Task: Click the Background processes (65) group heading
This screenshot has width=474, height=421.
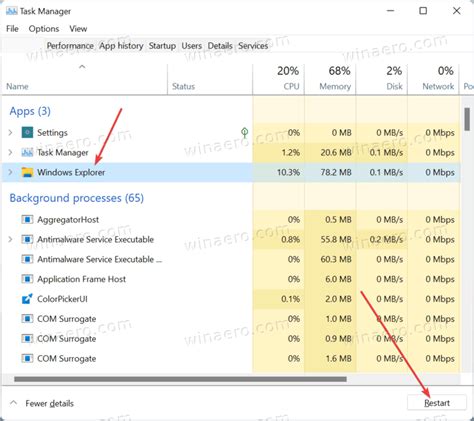Action: click(x=77, y=198)
